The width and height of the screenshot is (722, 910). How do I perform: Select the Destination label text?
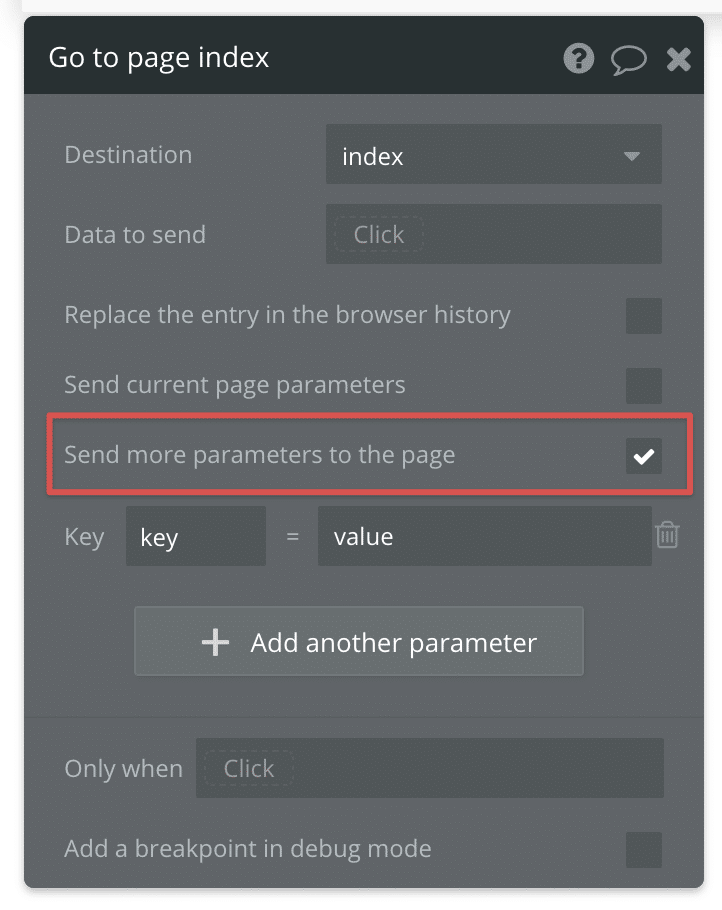(128, 155)
